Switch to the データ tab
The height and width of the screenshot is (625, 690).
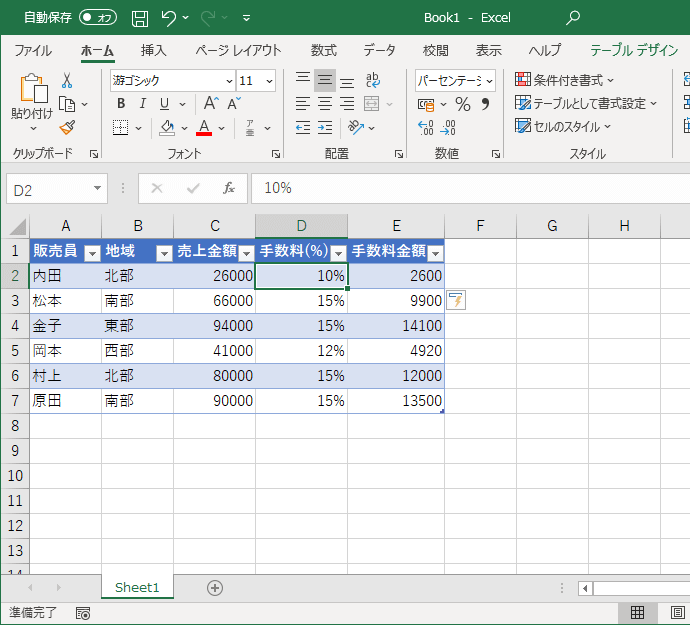click(x=379, y=51)
